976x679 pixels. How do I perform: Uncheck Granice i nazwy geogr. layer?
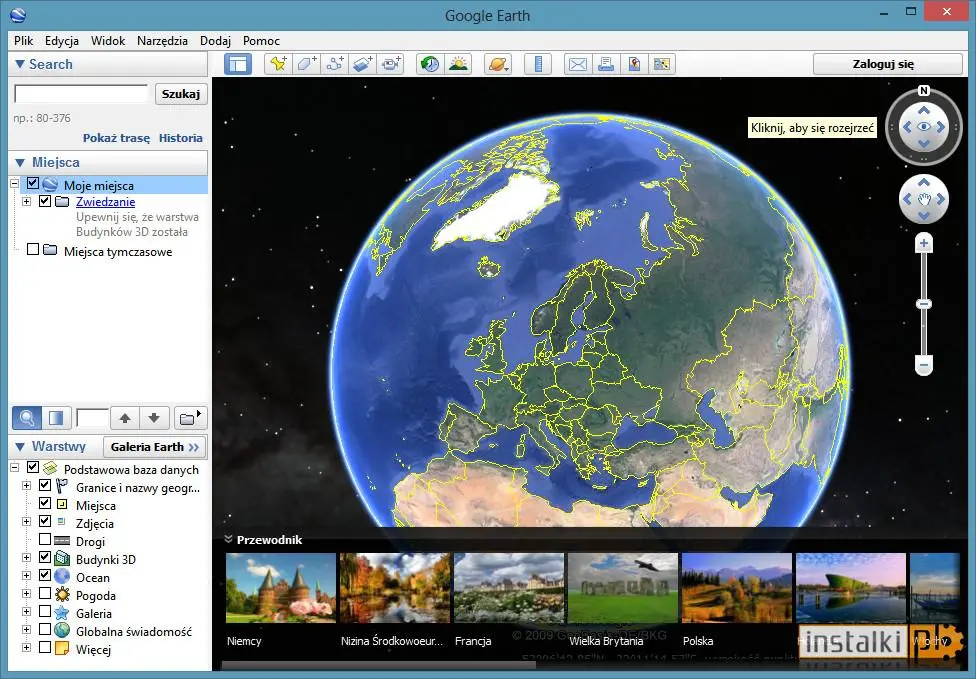[x=45, y=485]
